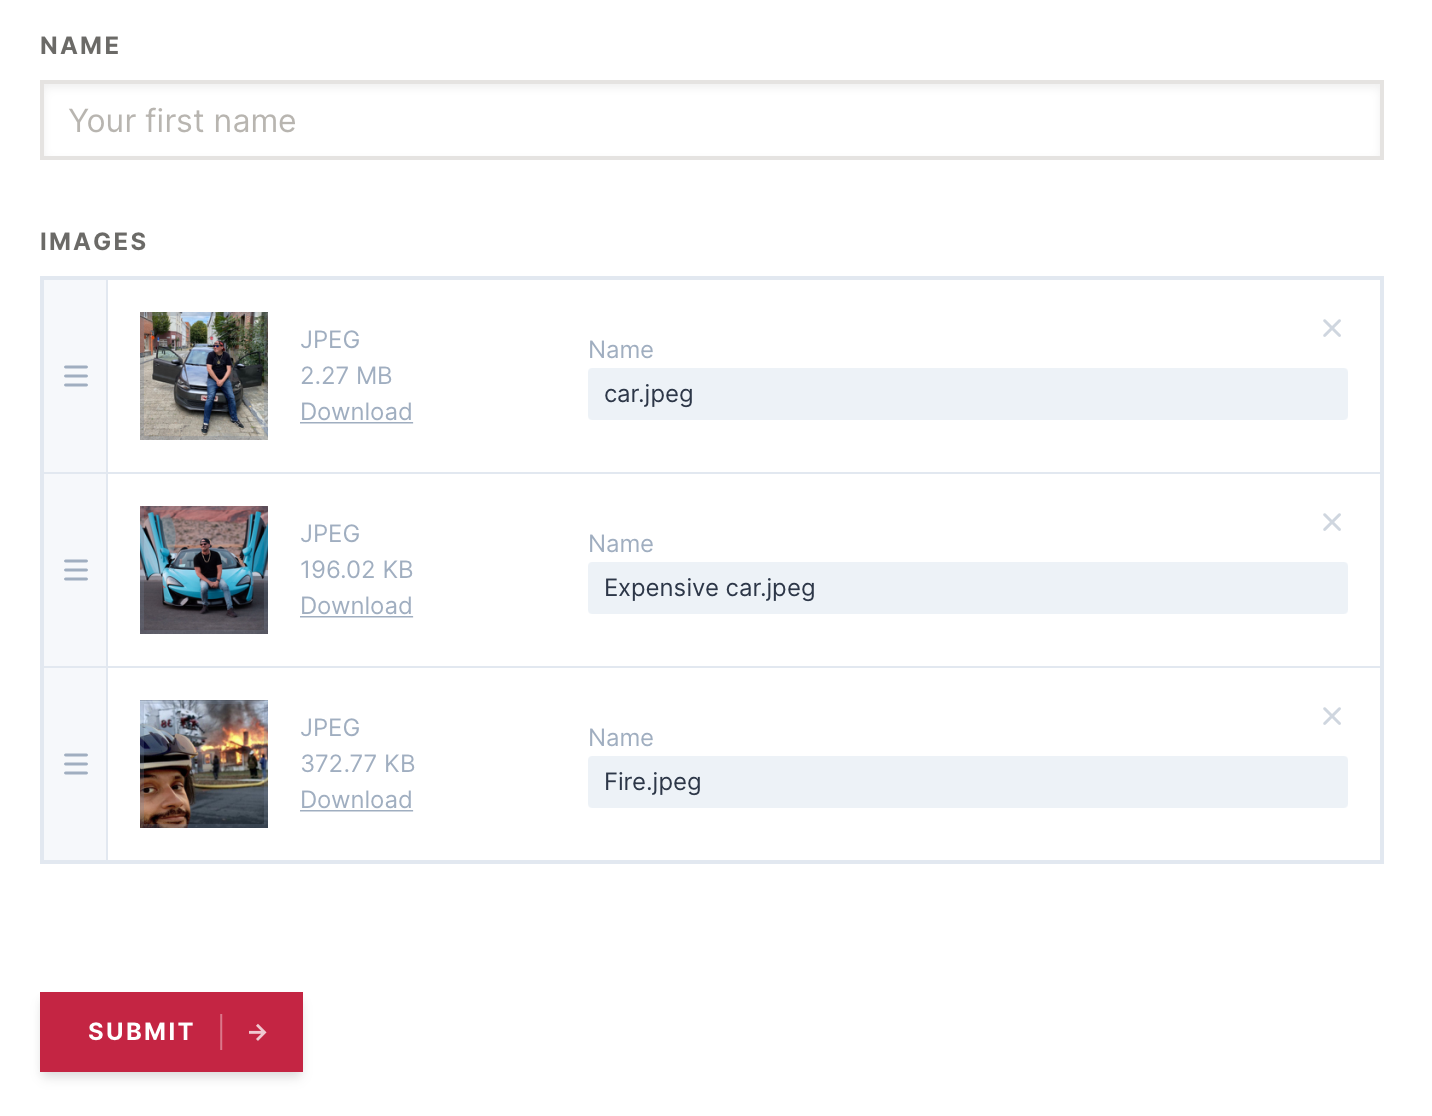Screen dimensions: 1432x1116
Task: Download the car.jpeg file
Action: 356,411
